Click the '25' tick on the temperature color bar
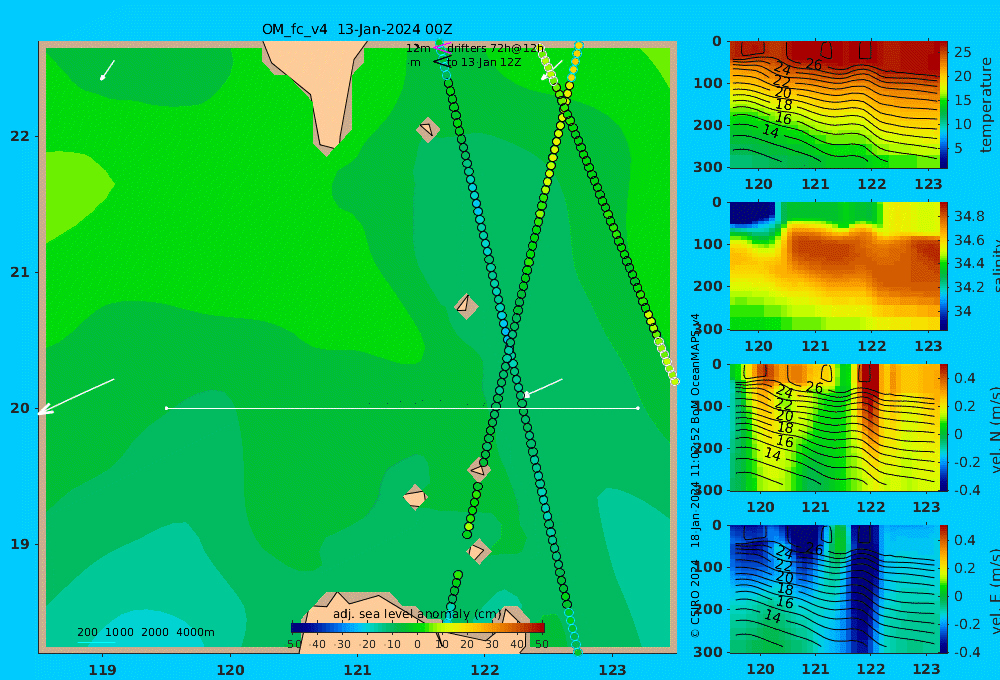Viewport: 1000px width, 680px height. coord(962,52)
